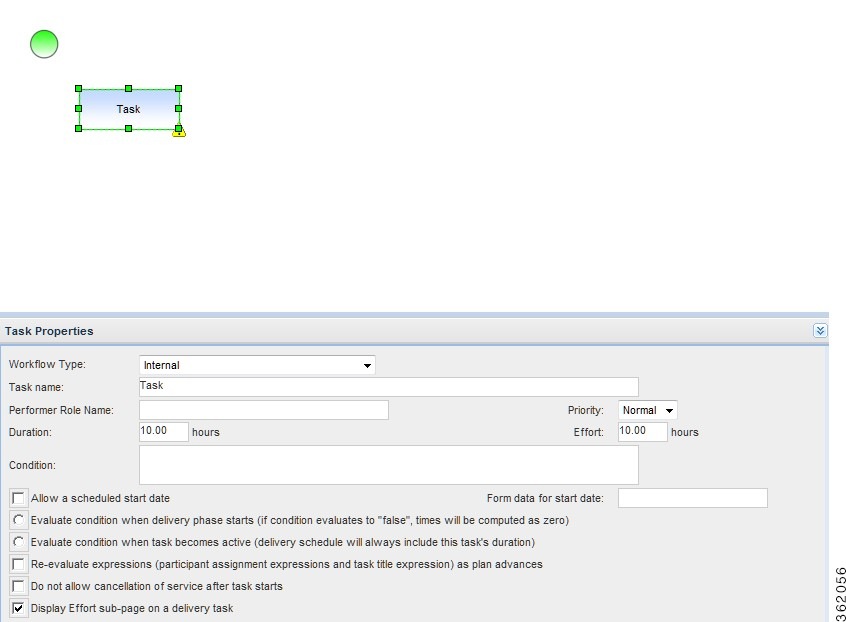Image resolution: width=846 pixels, height=622 pixels.
Task: Select "Evaluate condition when task becomes active"
Action: (17, 541)
